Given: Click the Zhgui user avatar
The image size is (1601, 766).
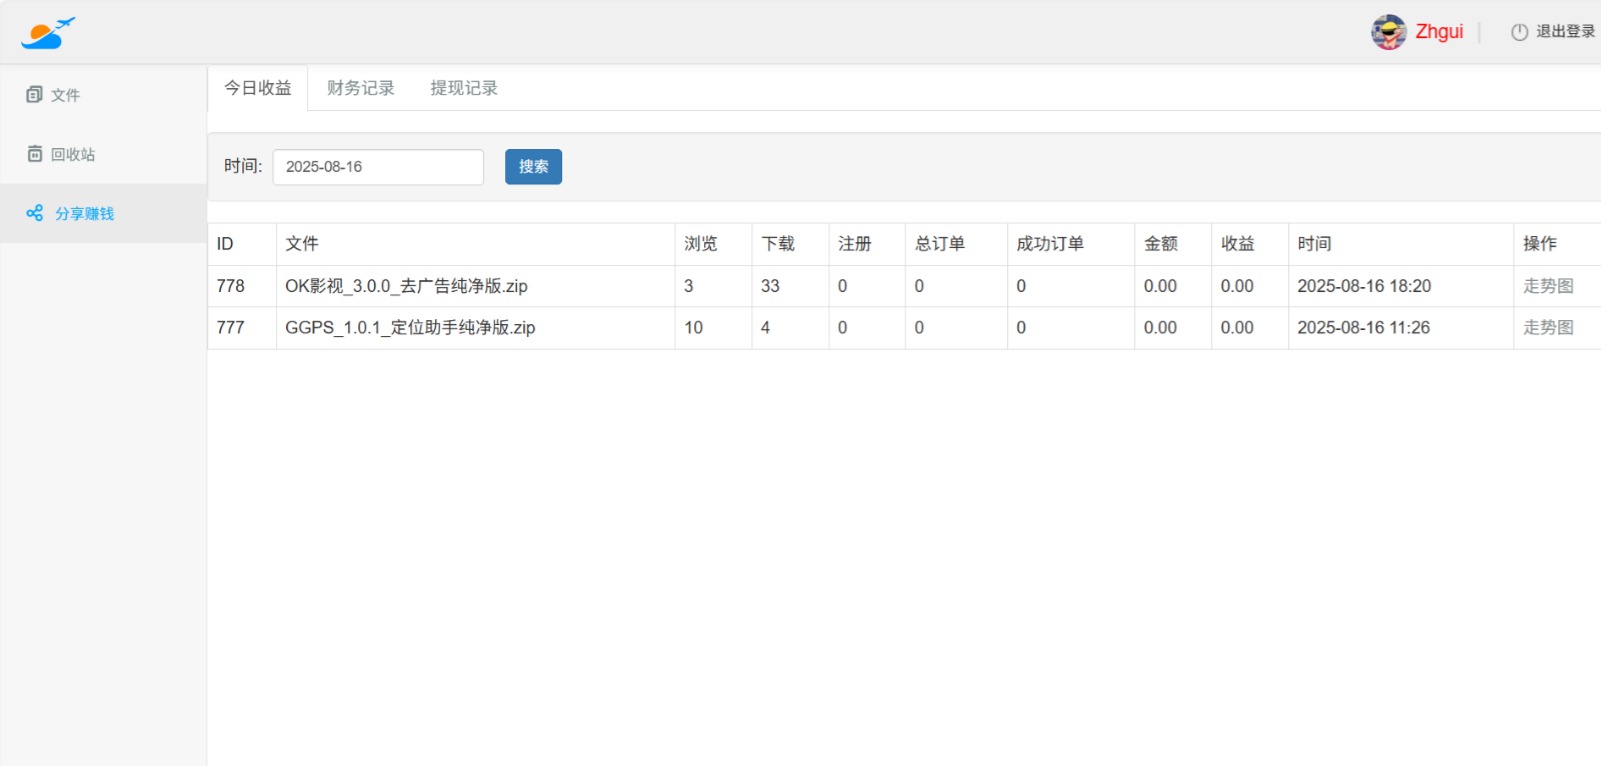Looking at the screenshot, I should (1388, 32).
